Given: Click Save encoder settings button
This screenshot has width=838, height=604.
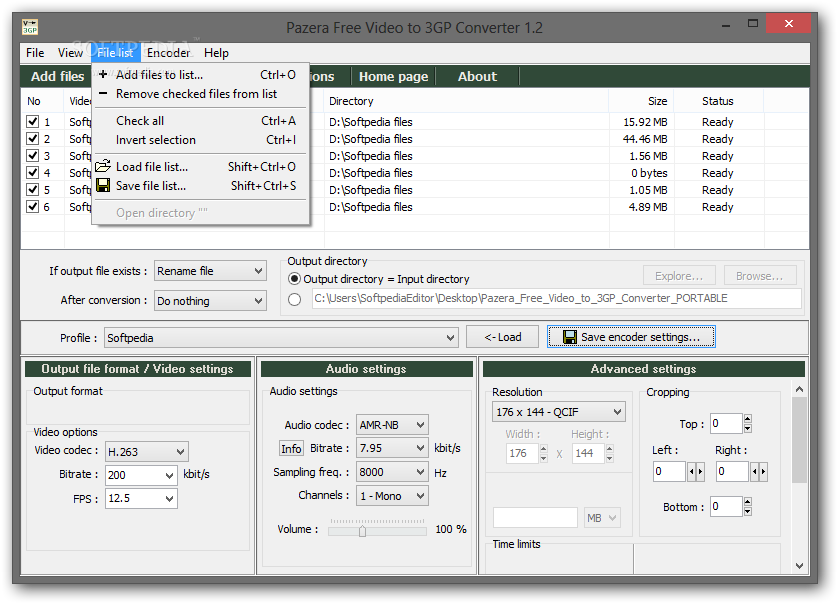Looking at the screenshot, I should point(631,337).
